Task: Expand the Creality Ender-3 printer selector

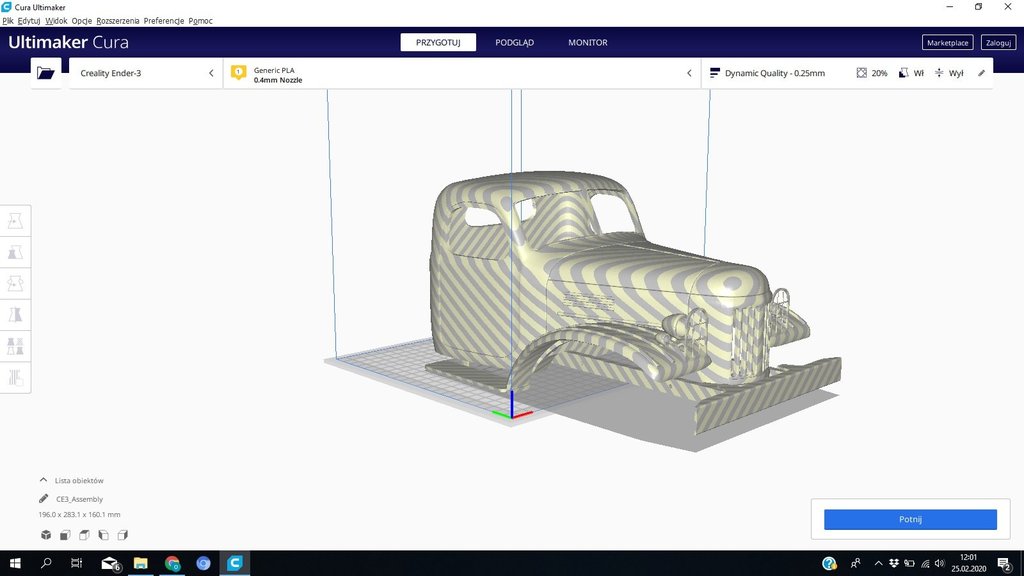Action: click(145, 73)
